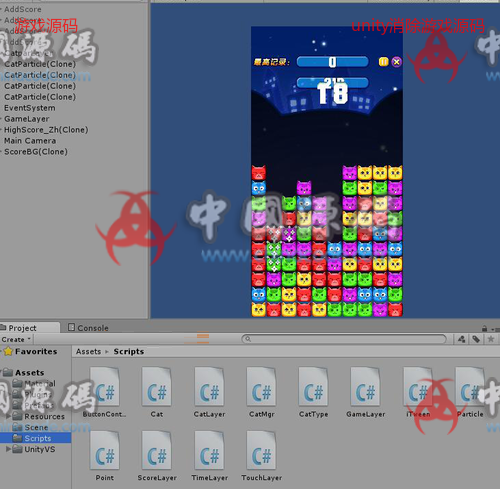Select the CatLayer script icon
The height and width of the screenshot is (489, 500).
click(x=209, y=387)
